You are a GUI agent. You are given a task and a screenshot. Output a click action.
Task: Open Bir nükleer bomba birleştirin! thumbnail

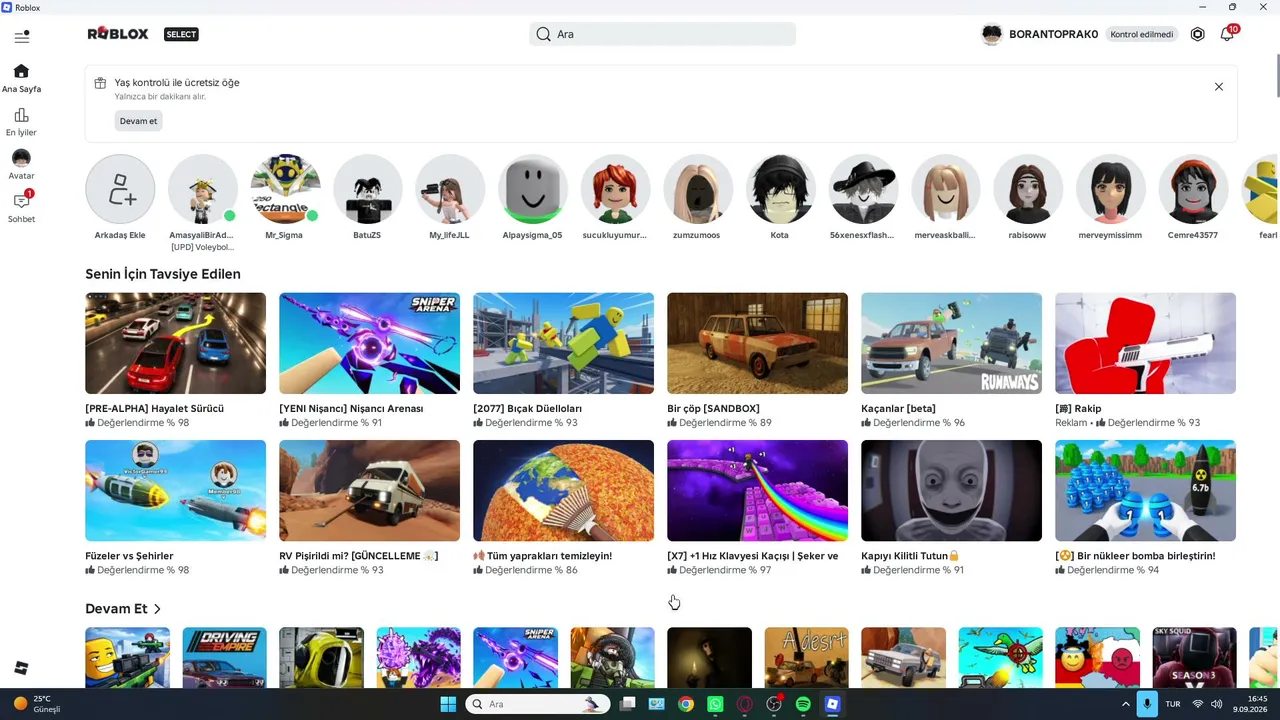coord(1146,491)
